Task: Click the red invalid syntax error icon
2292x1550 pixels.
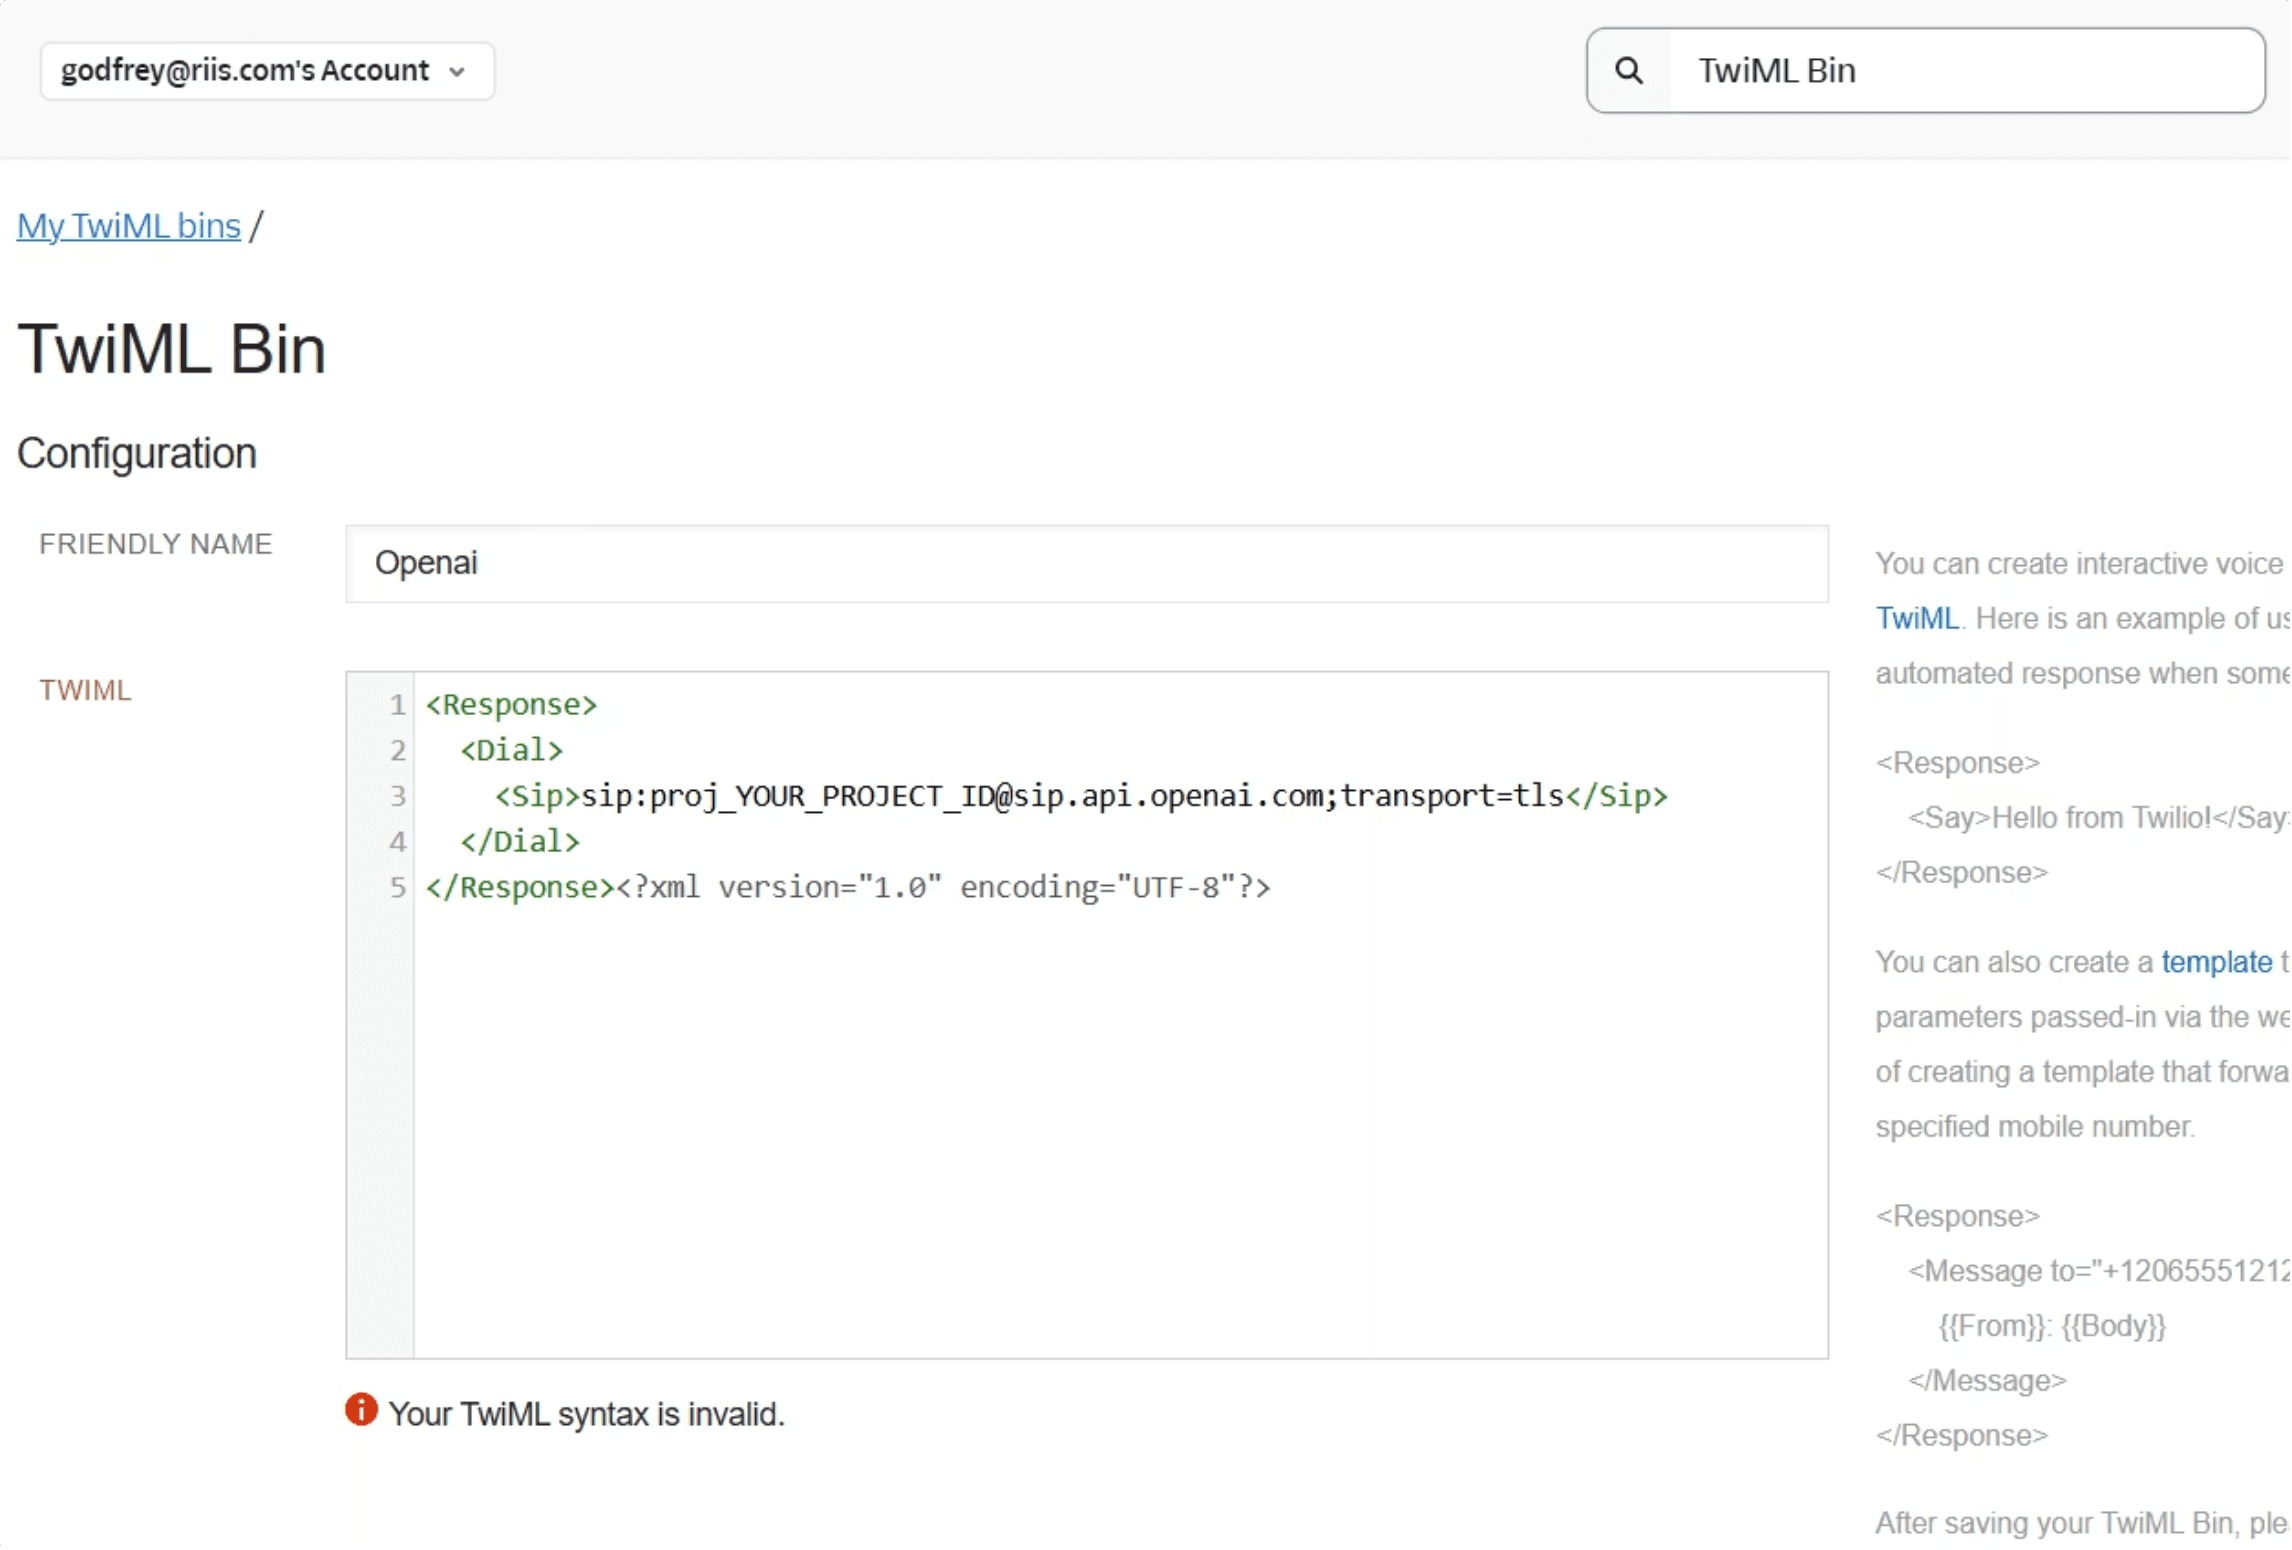Action: click(362, 1412)
